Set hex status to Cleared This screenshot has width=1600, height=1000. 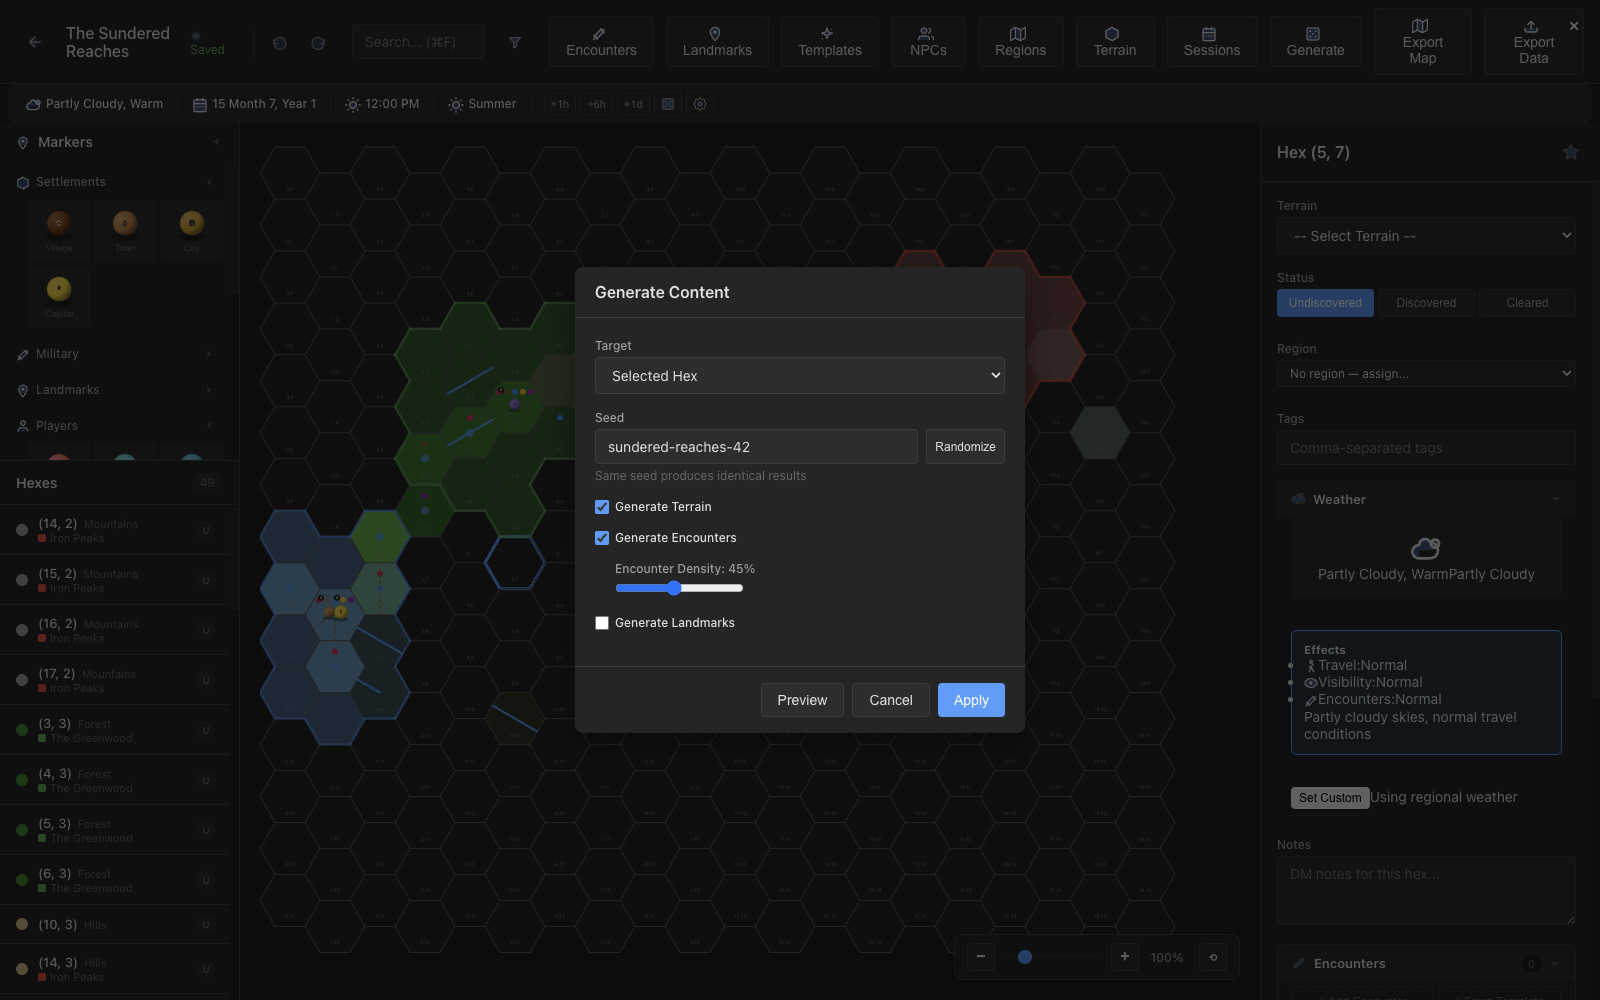pos(1527,303)
